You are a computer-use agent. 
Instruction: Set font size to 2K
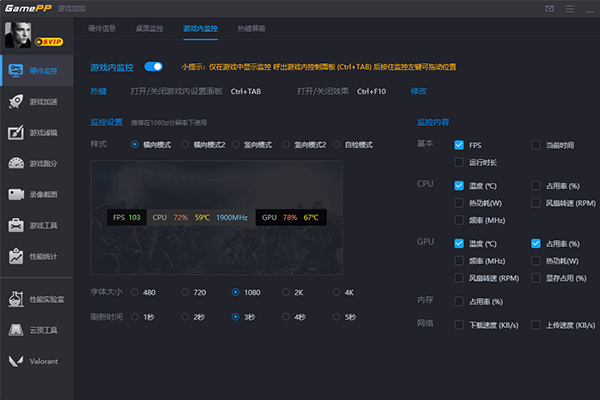coord(286,292)
